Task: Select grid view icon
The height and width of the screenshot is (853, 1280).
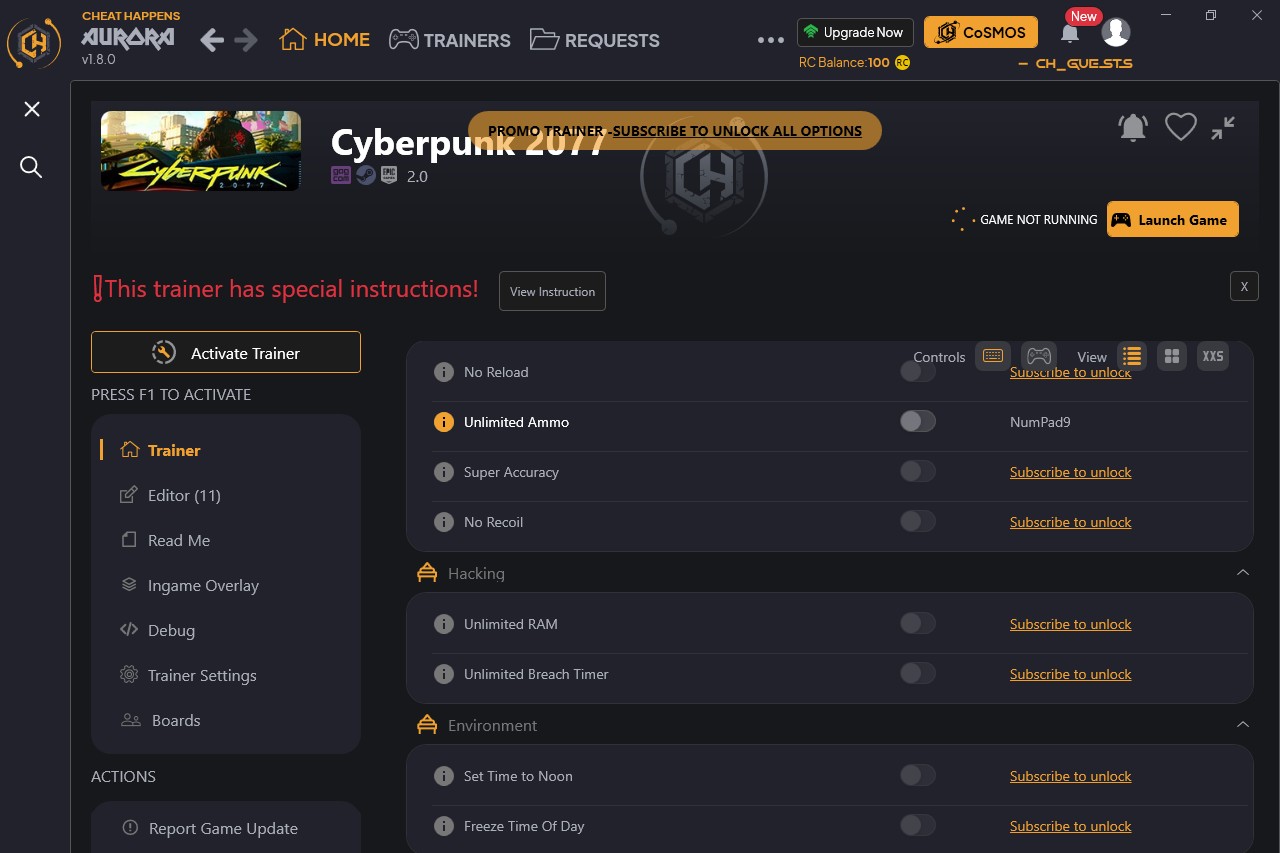Action: pos(1172,356)
